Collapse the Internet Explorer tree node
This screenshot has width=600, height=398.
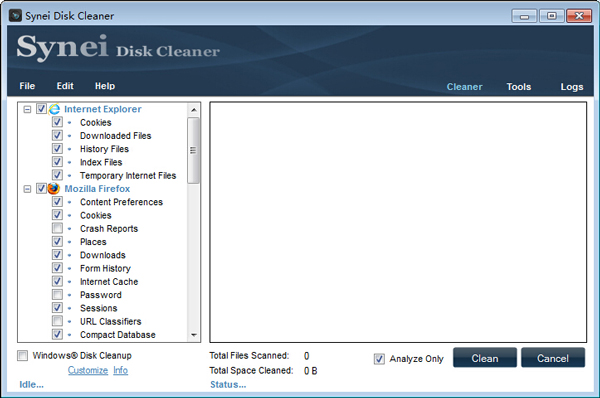coord(27,109)
